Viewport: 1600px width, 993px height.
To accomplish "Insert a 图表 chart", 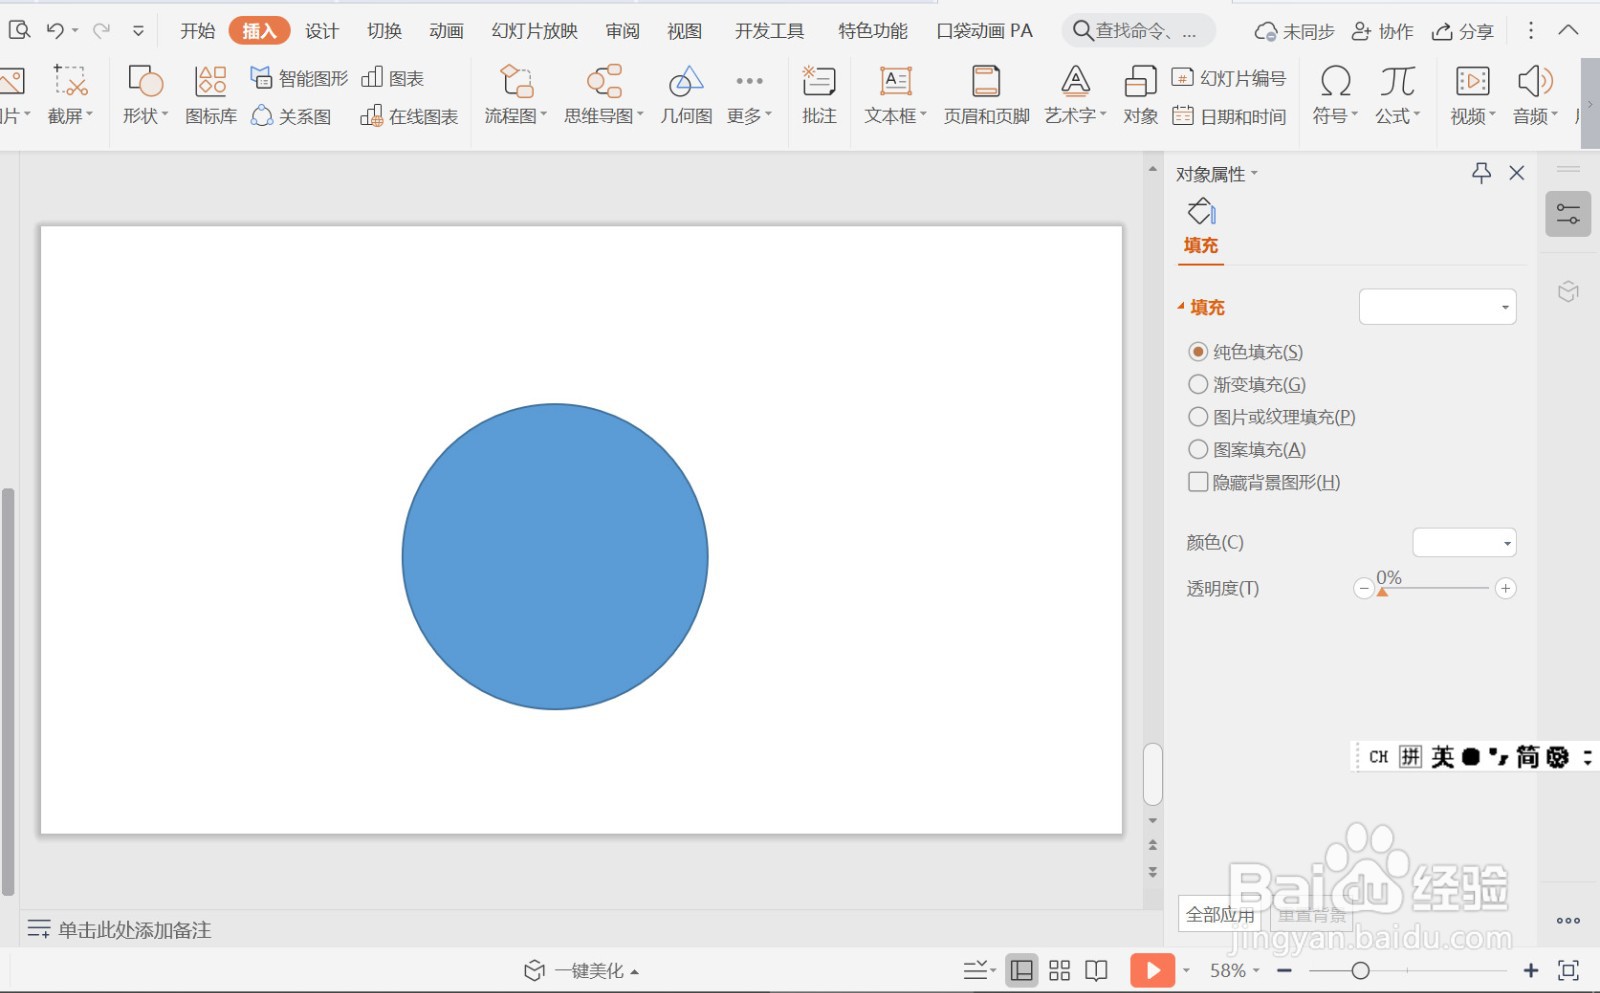I will (x=392, y=77).
